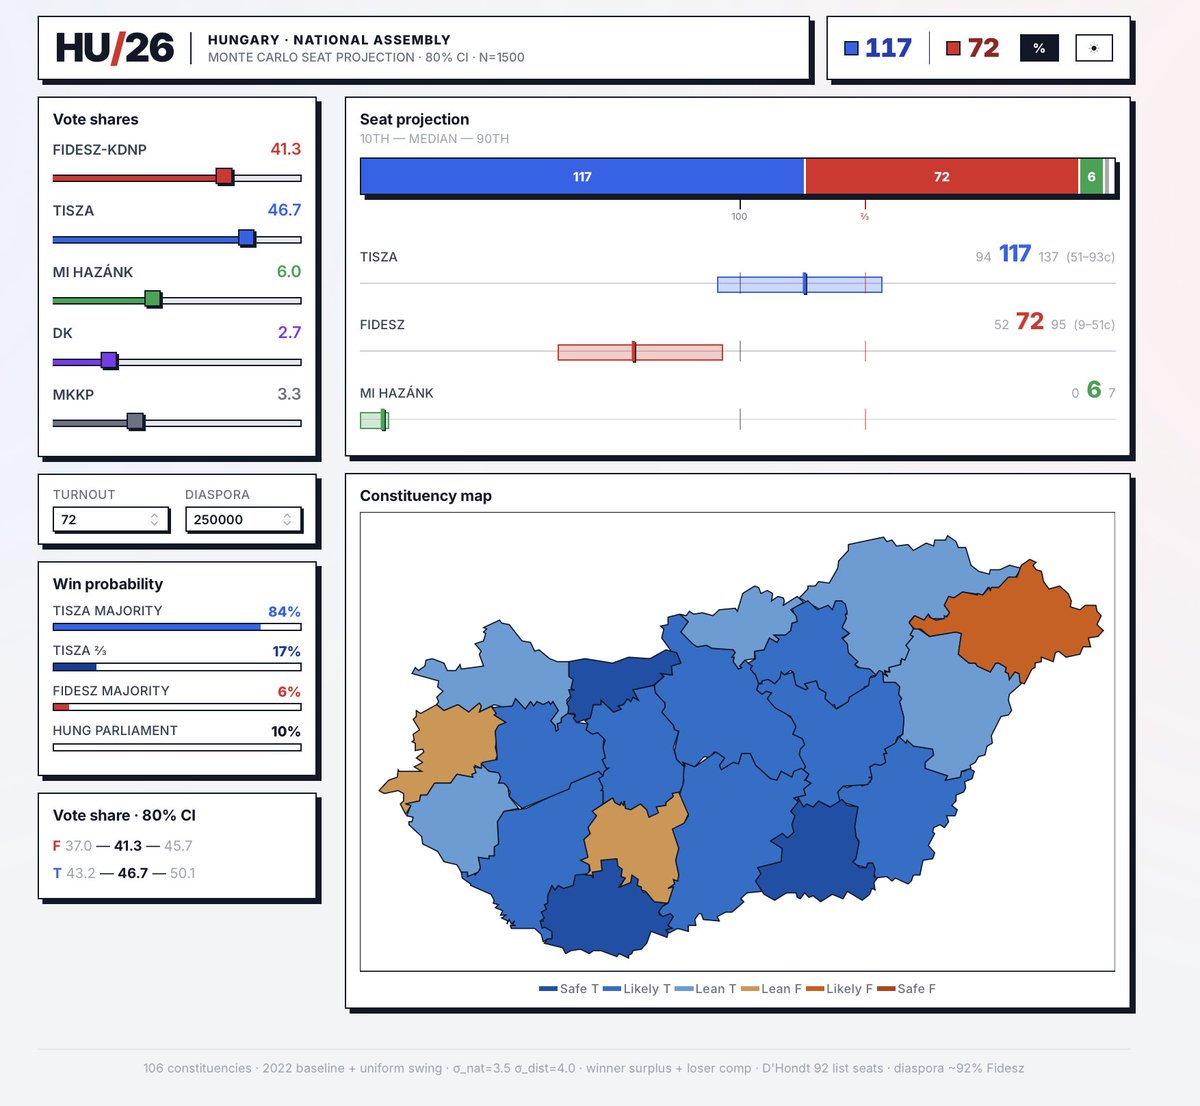The image size is (1200, 1106).
Task: Click the footer methodology text
Action: (x=584, y=1068)
